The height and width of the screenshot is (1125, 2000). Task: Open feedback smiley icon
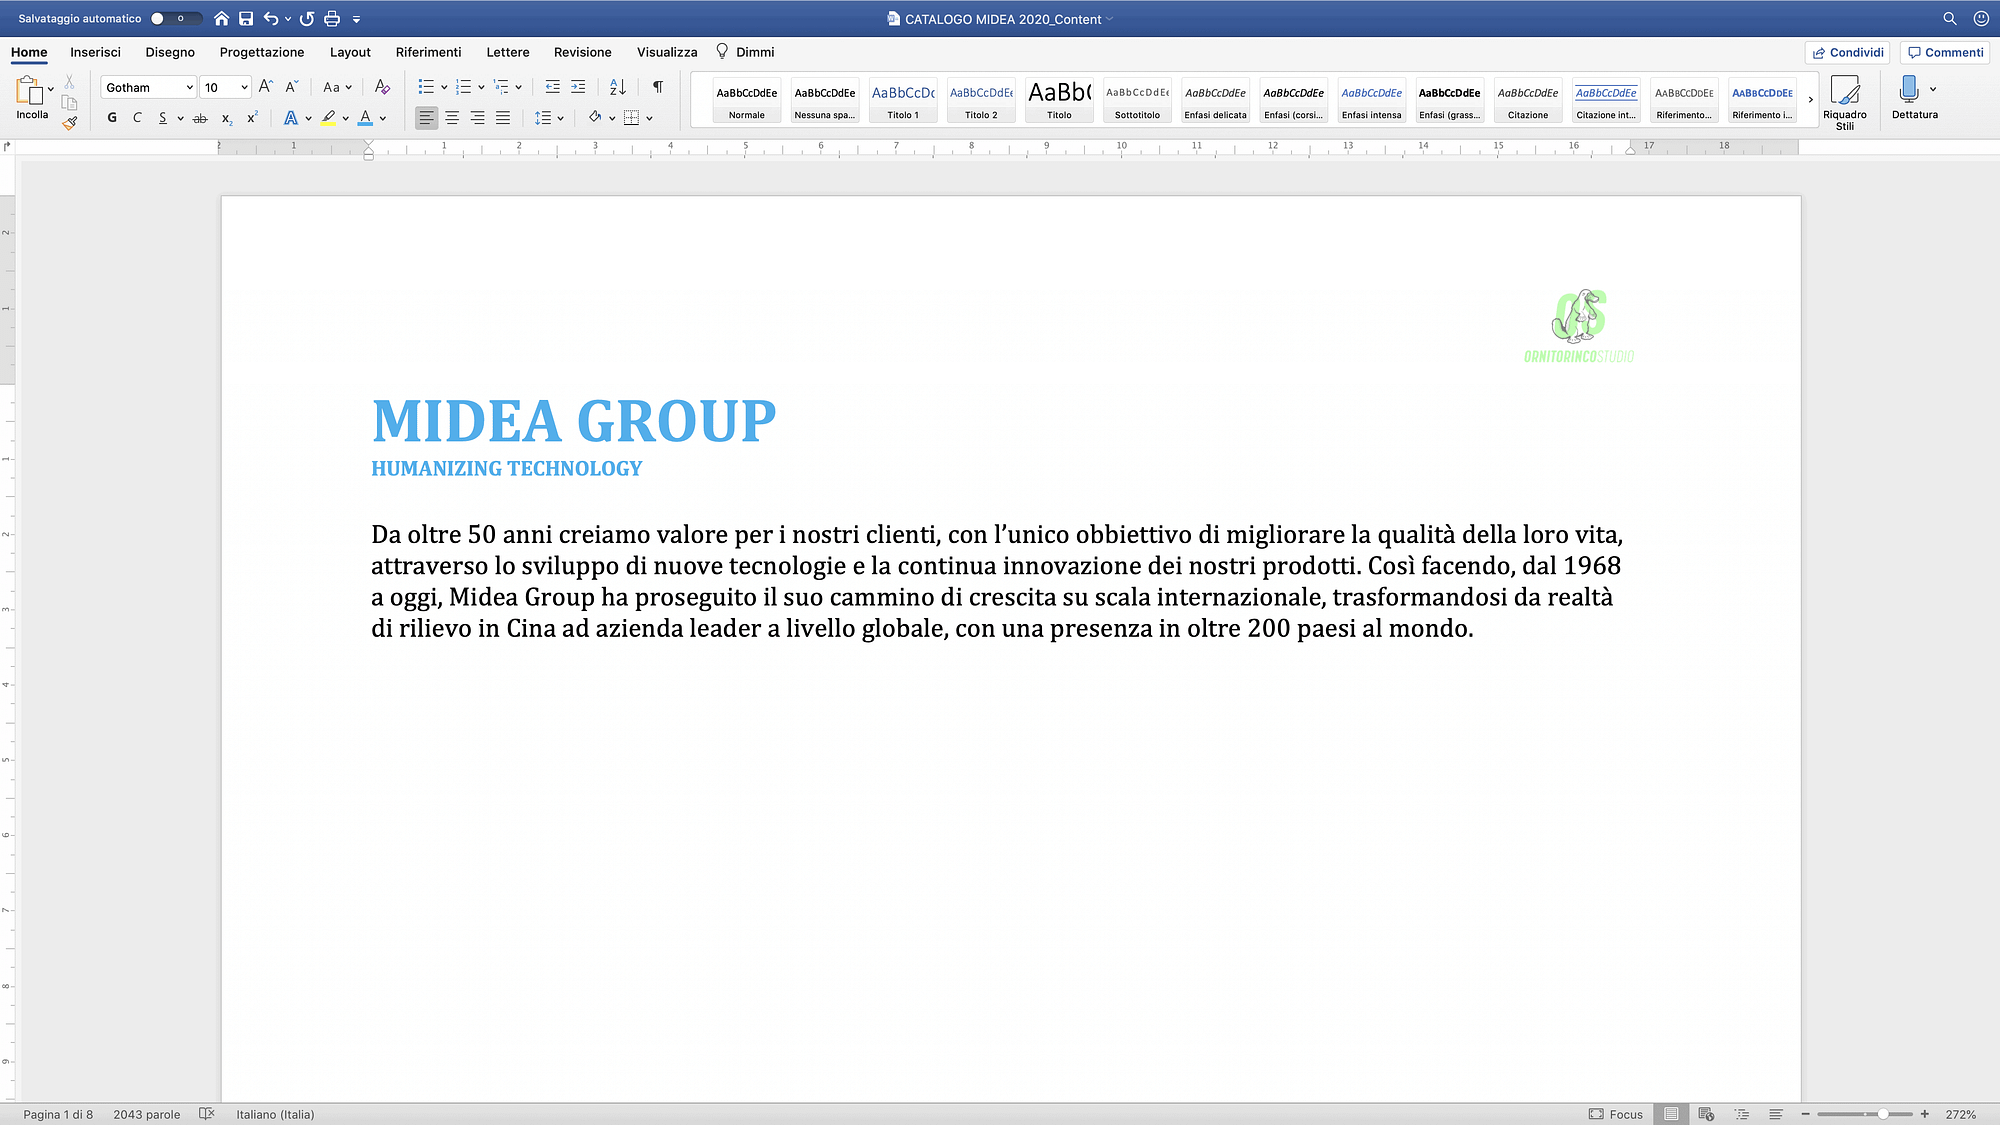pos(1980,18)
